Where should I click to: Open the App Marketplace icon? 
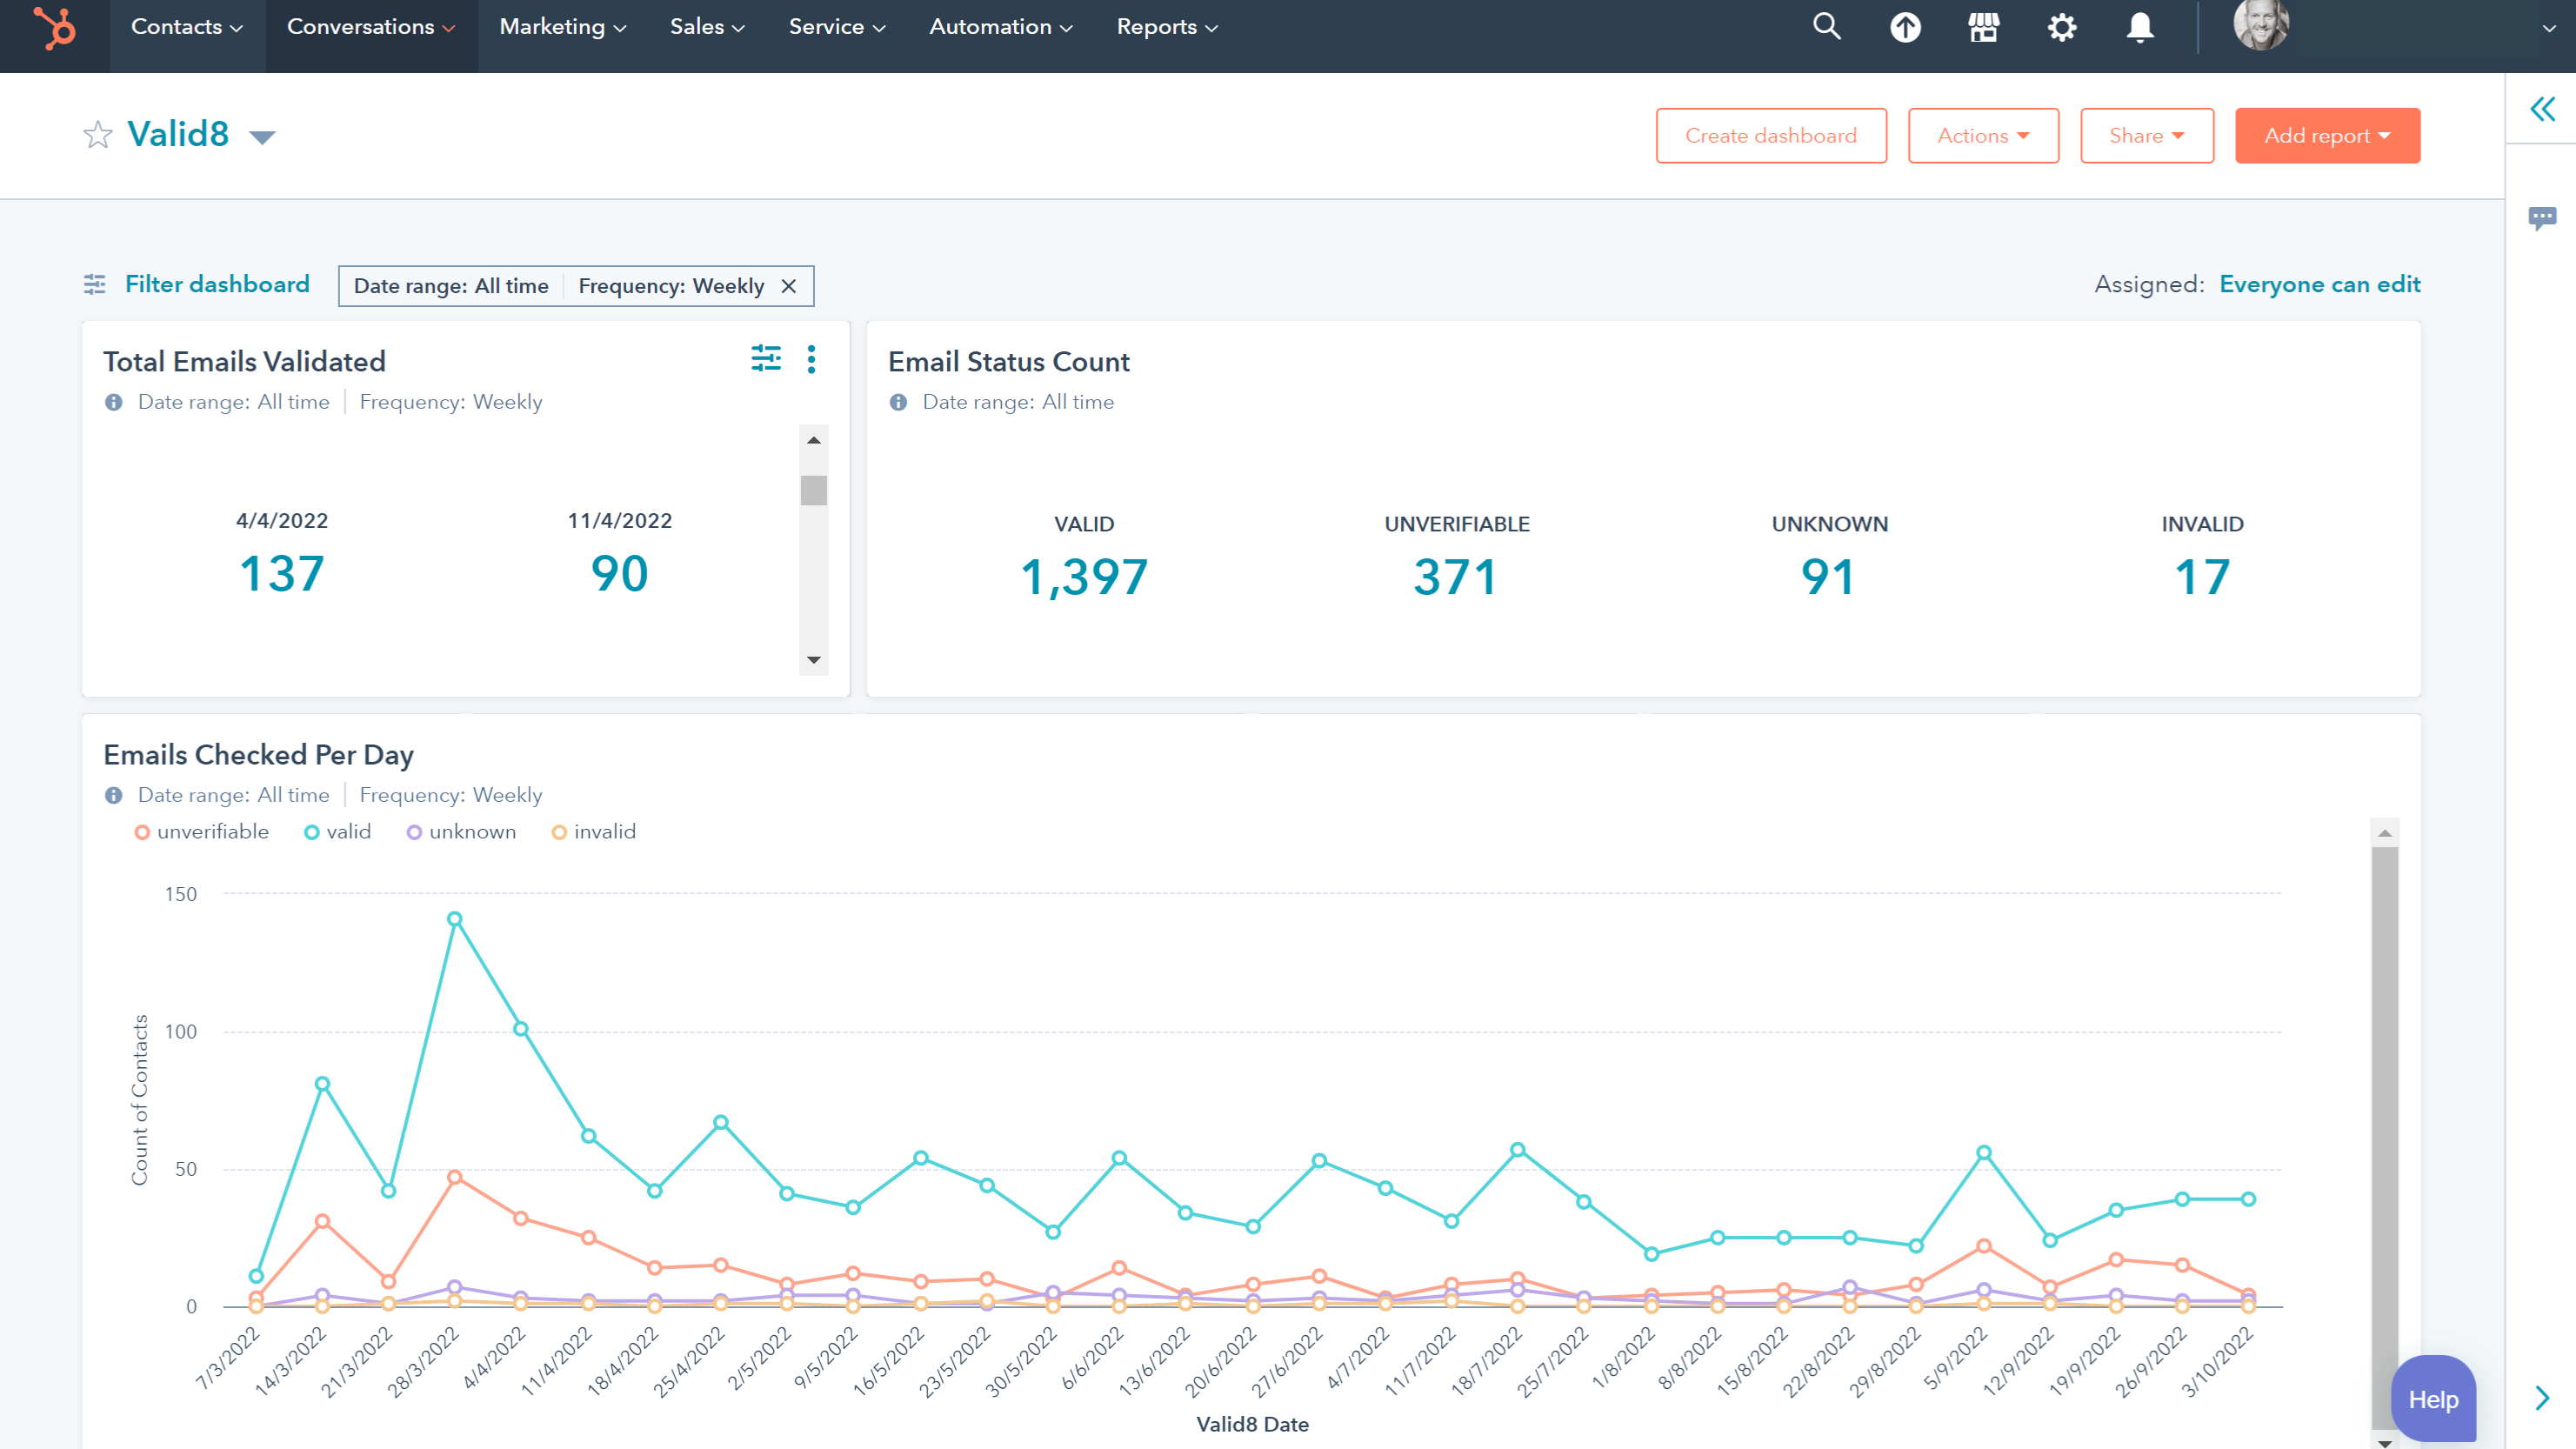coord(1984,27)
